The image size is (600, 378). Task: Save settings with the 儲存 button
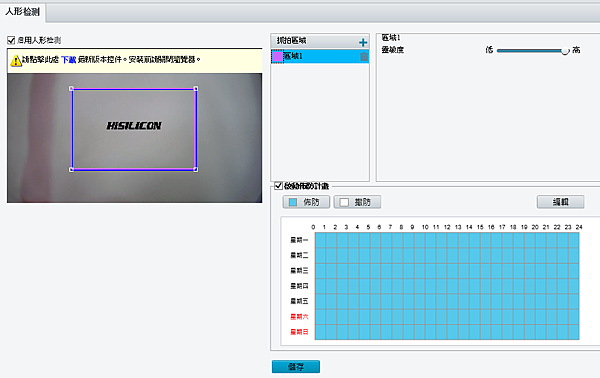[x=296, y=367]
